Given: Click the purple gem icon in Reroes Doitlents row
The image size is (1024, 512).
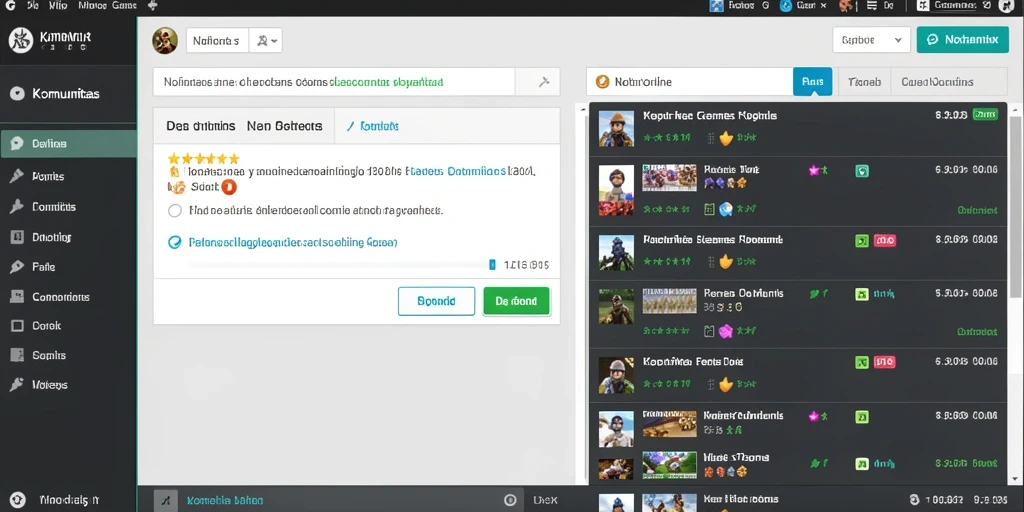Looking at the screenshot, I should pos(726,331).
